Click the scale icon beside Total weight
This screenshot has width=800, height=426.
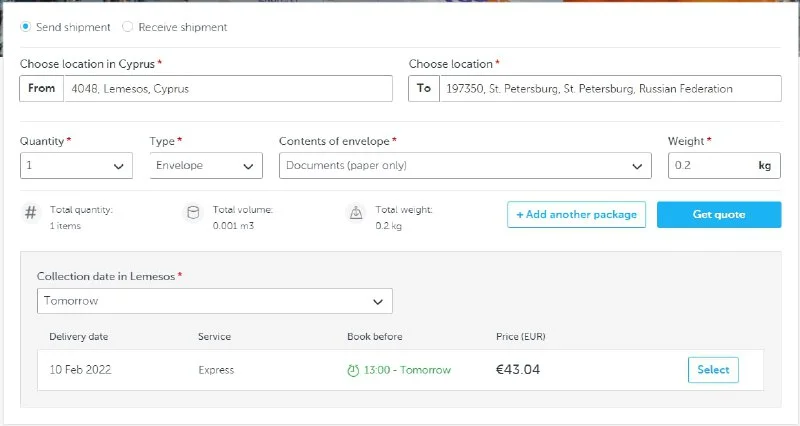coord(355,213)
